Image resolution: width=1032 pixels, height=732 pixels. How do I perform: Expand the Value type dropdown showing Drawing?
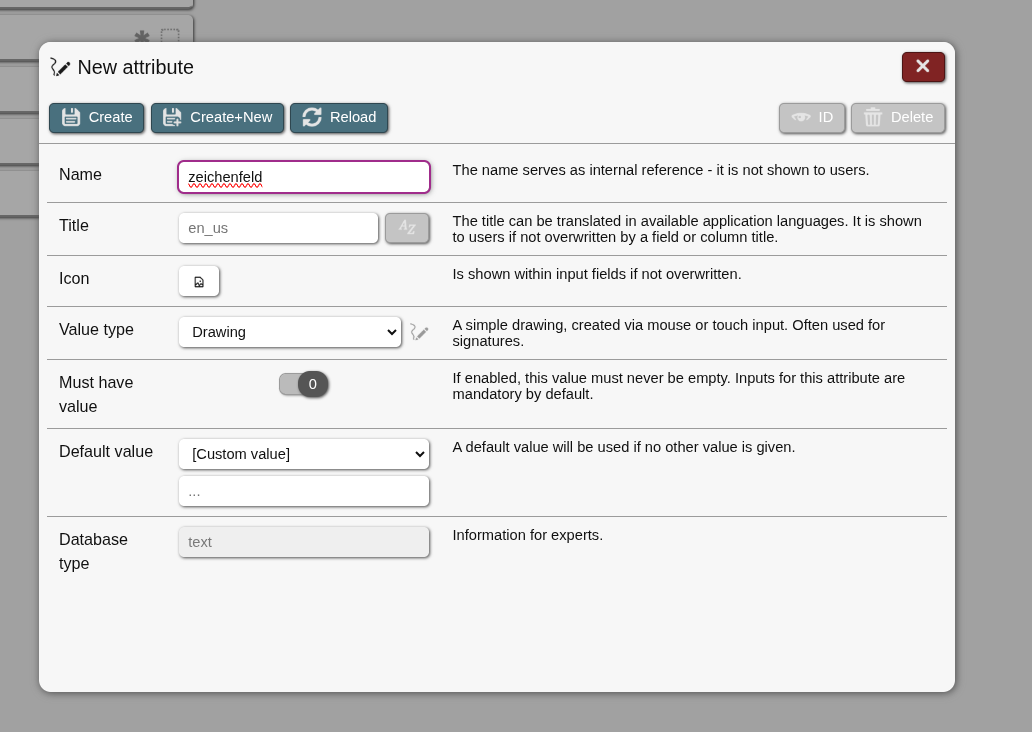pos(290,332)
